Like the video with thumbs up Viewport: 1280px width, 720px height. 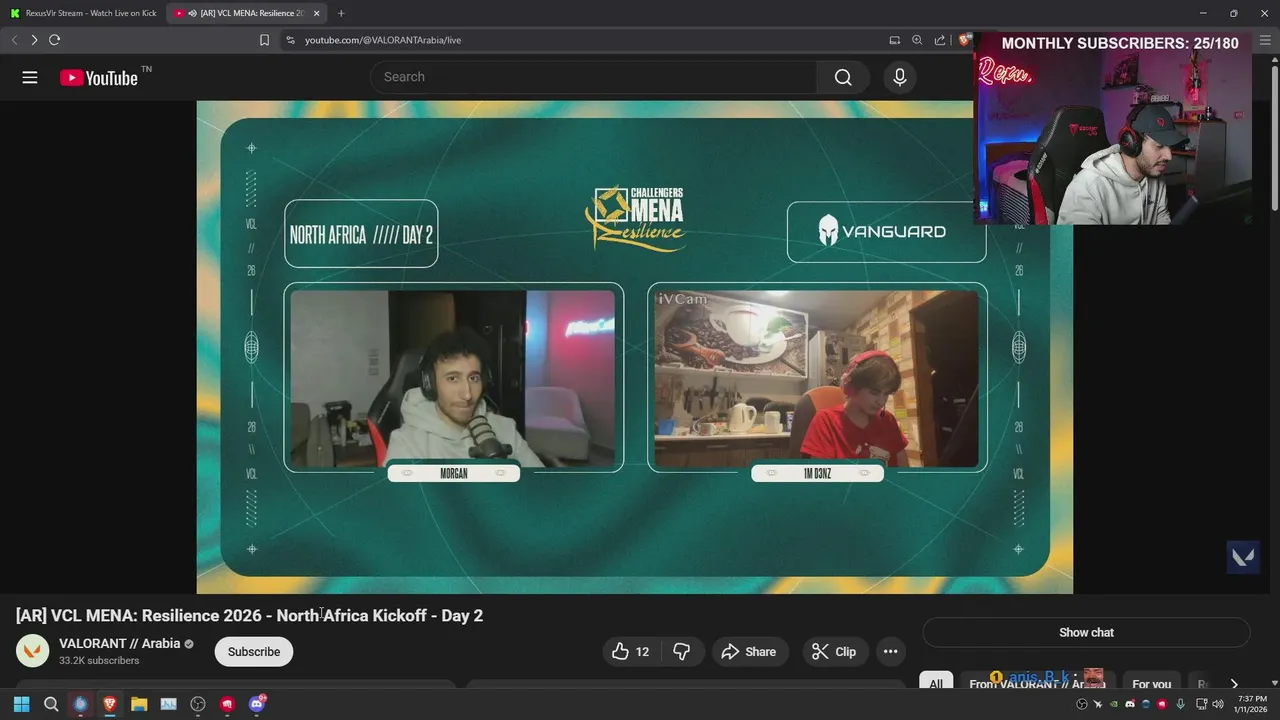click(x=631, y=652)
